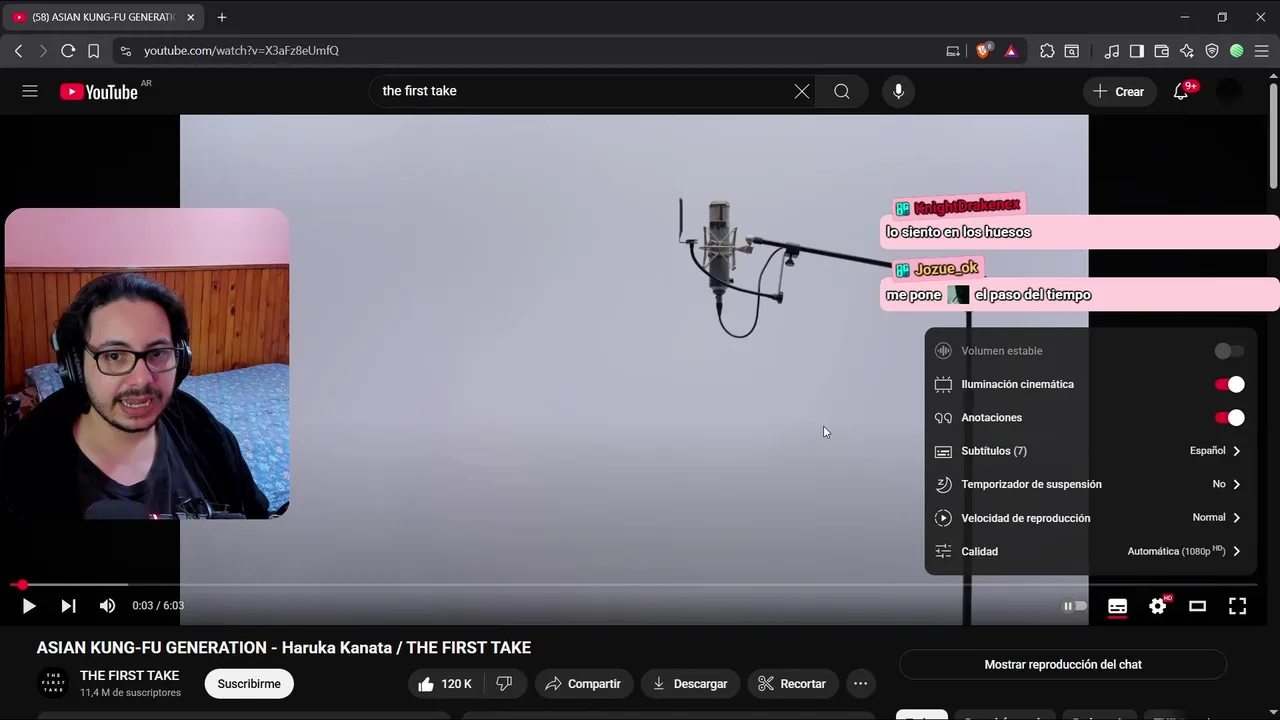Viewport: 1280px width, 720px height.
Task: Toggle subtitles with the captions icon
Action: (x=1118, y=606)
